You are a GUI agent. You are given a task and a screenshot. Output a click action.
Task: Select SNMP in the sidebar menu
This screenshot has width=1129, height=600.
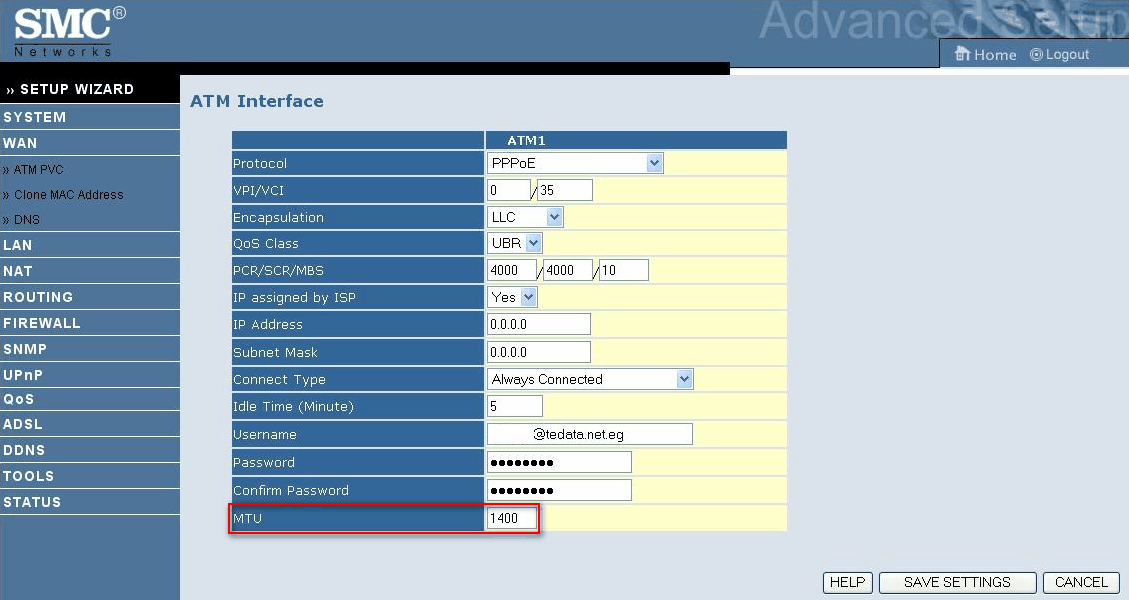tap(24, 349)
